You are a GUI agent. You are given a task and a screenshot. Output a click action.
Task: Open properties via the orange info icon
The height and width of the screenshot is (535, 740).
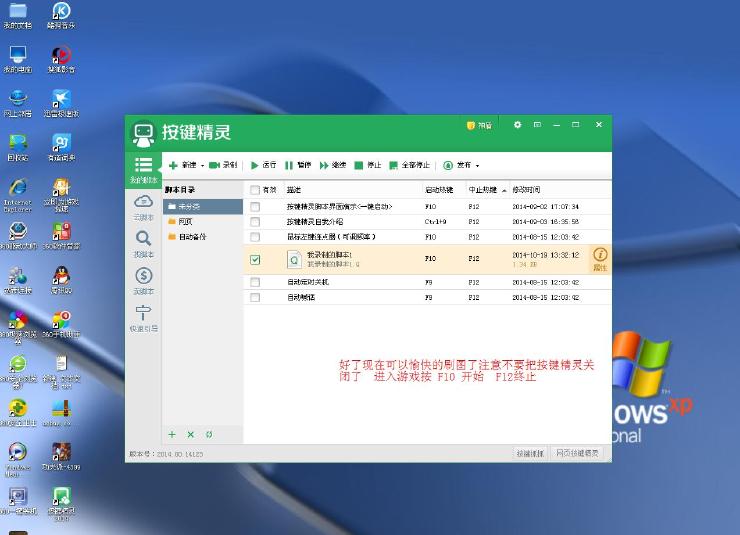600,259
